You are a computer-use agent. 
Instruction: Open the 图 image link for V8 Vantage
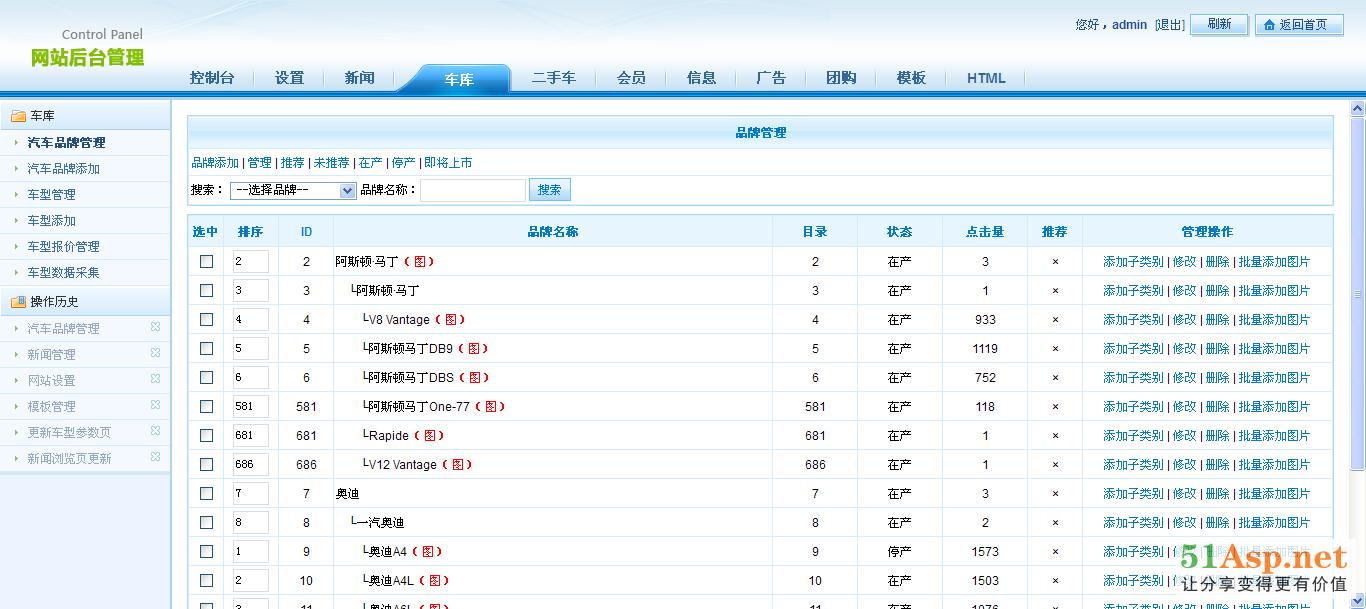[451, 320]
